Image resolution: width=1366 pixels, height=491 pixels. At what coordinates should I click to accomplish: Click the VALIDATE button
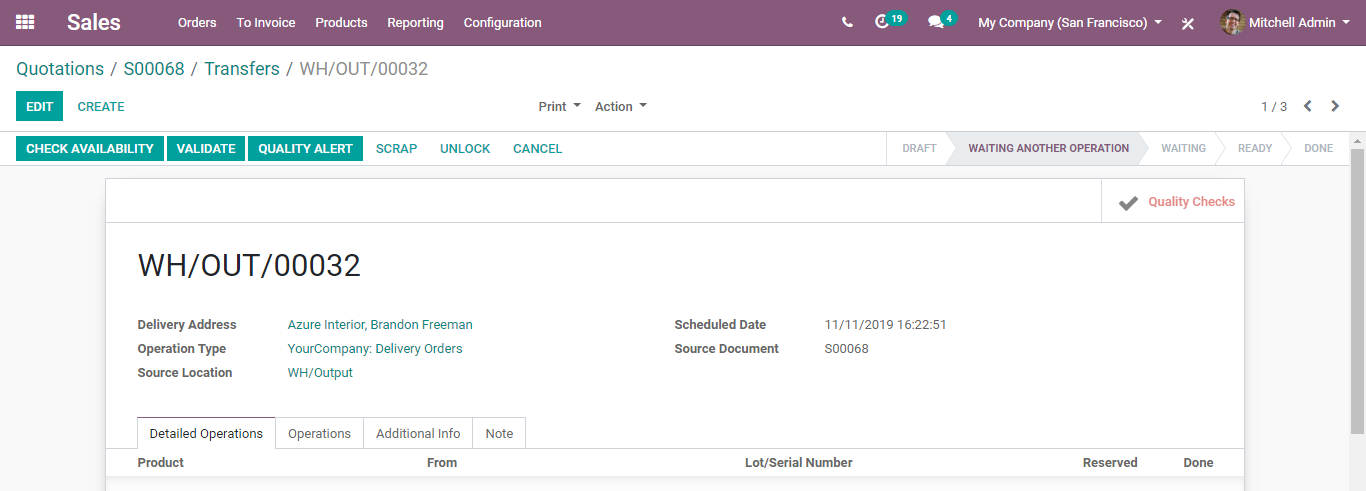click(x=206, y=149)
